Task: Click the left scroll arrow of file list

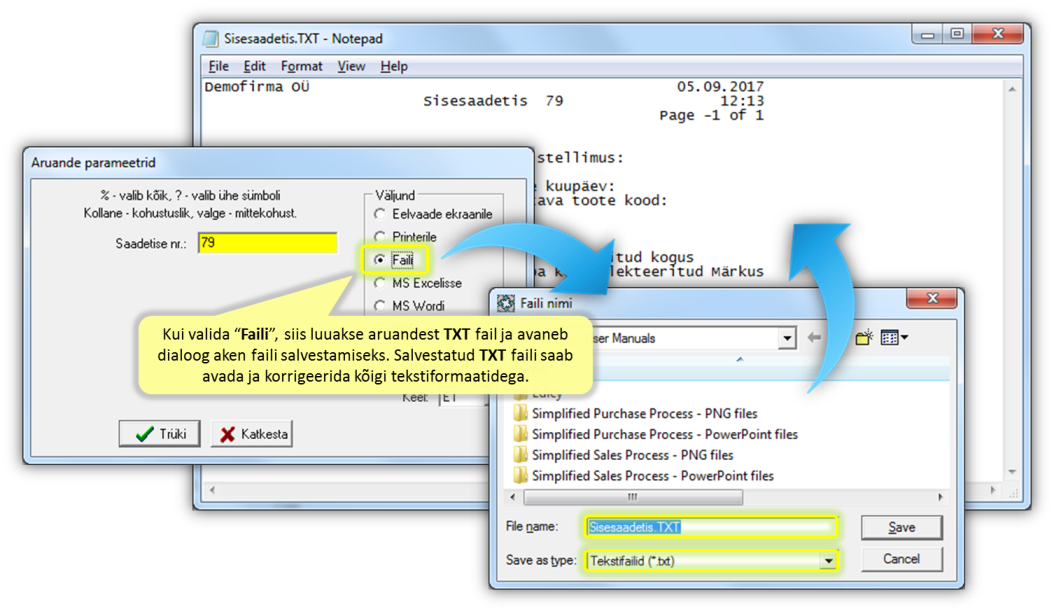Action: click(513, 497)
